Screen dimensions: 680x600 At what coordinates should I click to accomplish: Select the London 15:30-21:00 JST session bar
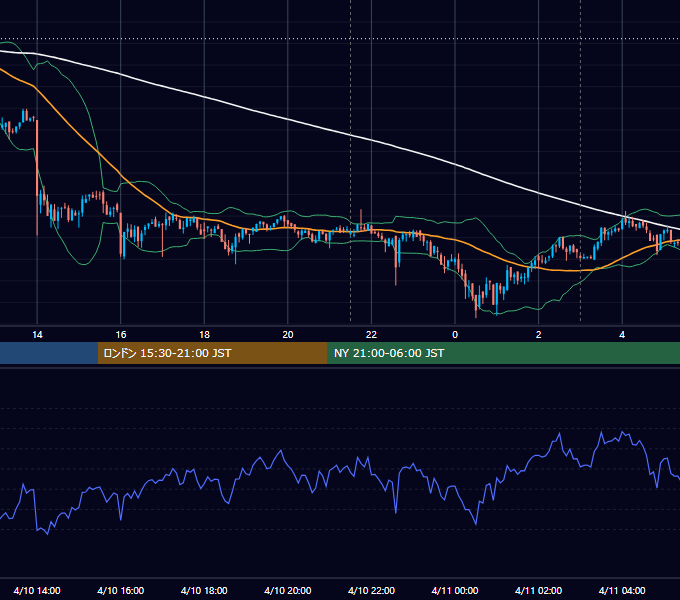coord(212,353)
